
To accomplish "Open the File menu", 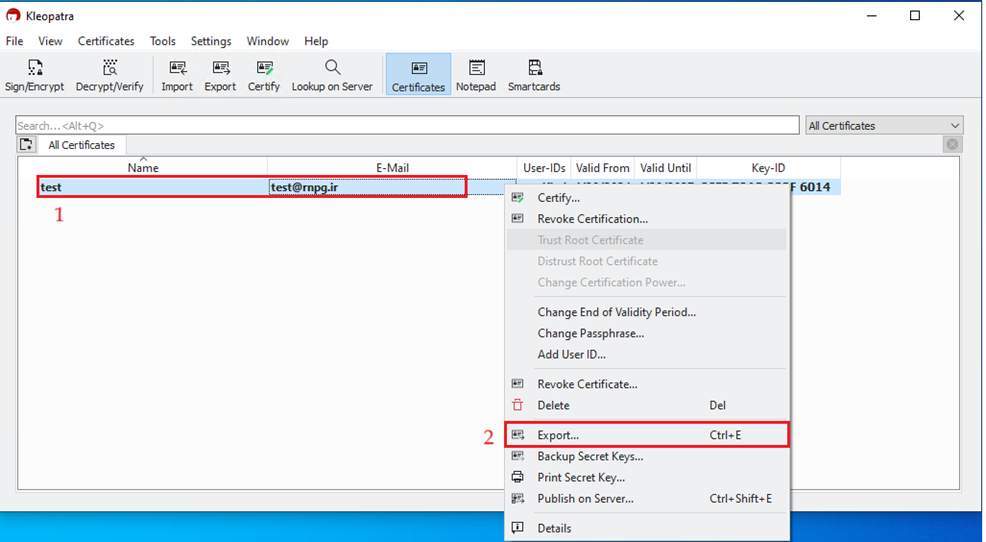I will pos(14,41).
